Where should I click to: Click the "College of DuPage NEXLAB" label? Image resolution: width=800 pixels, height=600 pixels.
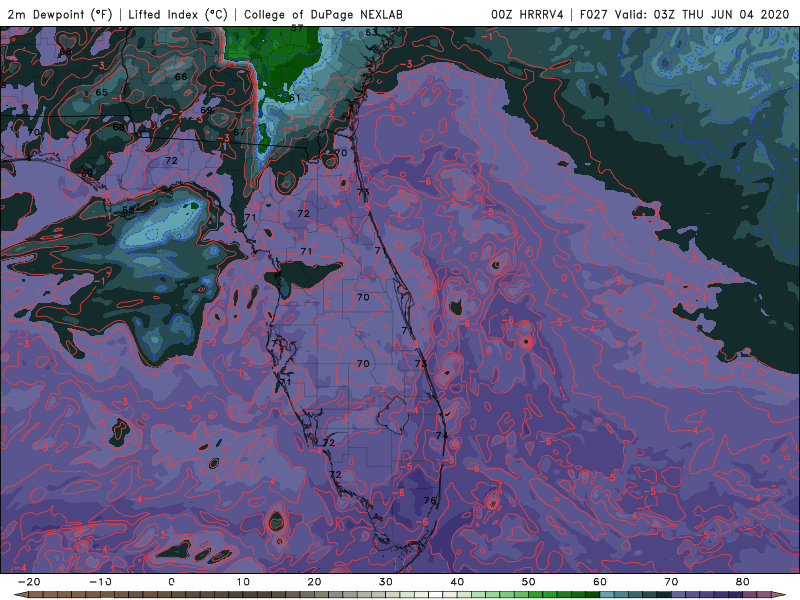click(x=323, y=14)
